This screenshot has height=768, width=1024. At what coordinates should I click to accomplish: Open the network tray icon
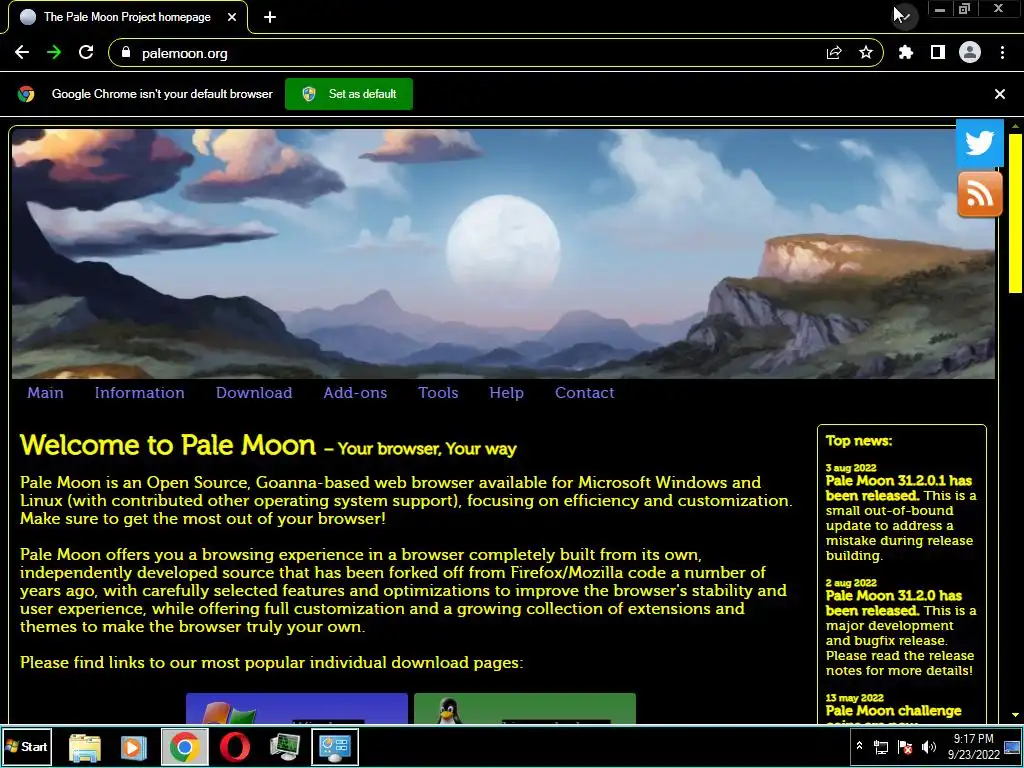881,747
